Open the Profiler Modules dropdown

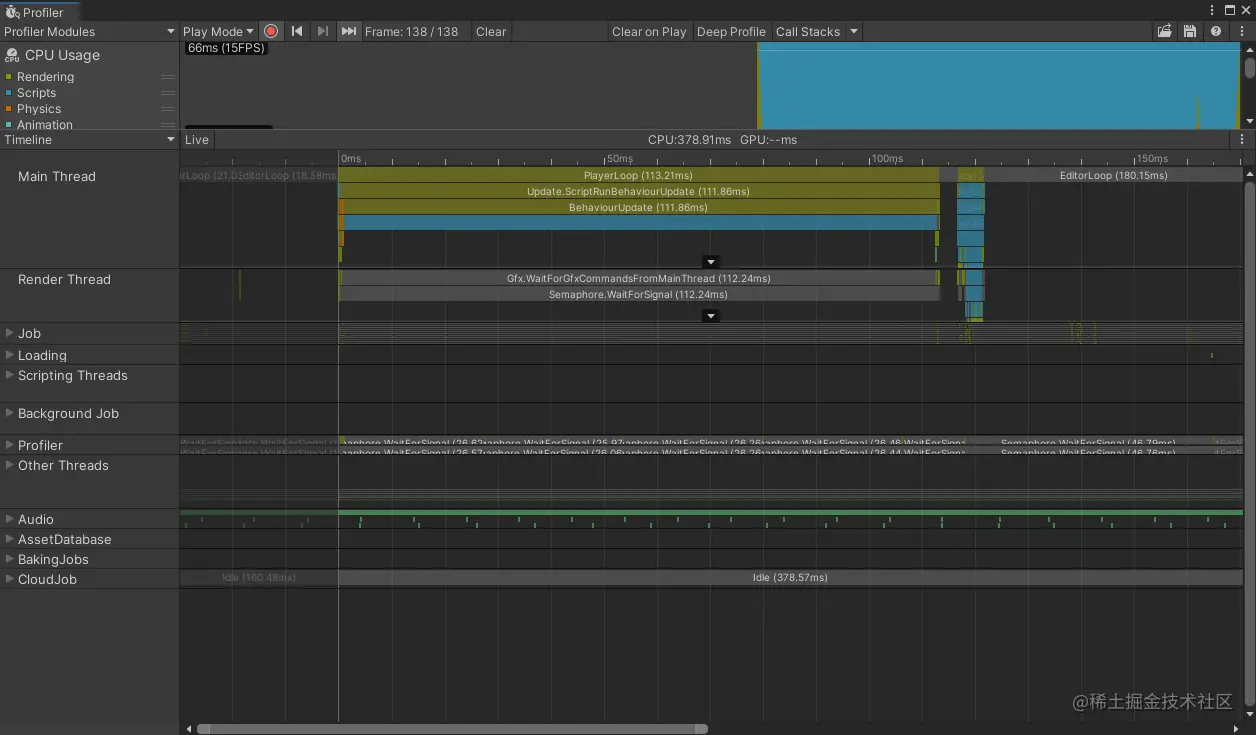pos(89,31)
